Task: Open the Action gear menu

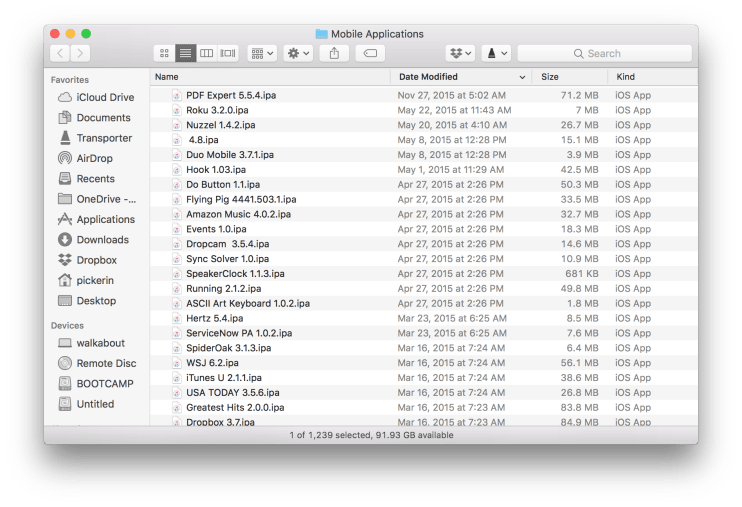Action: pos(298,53)
